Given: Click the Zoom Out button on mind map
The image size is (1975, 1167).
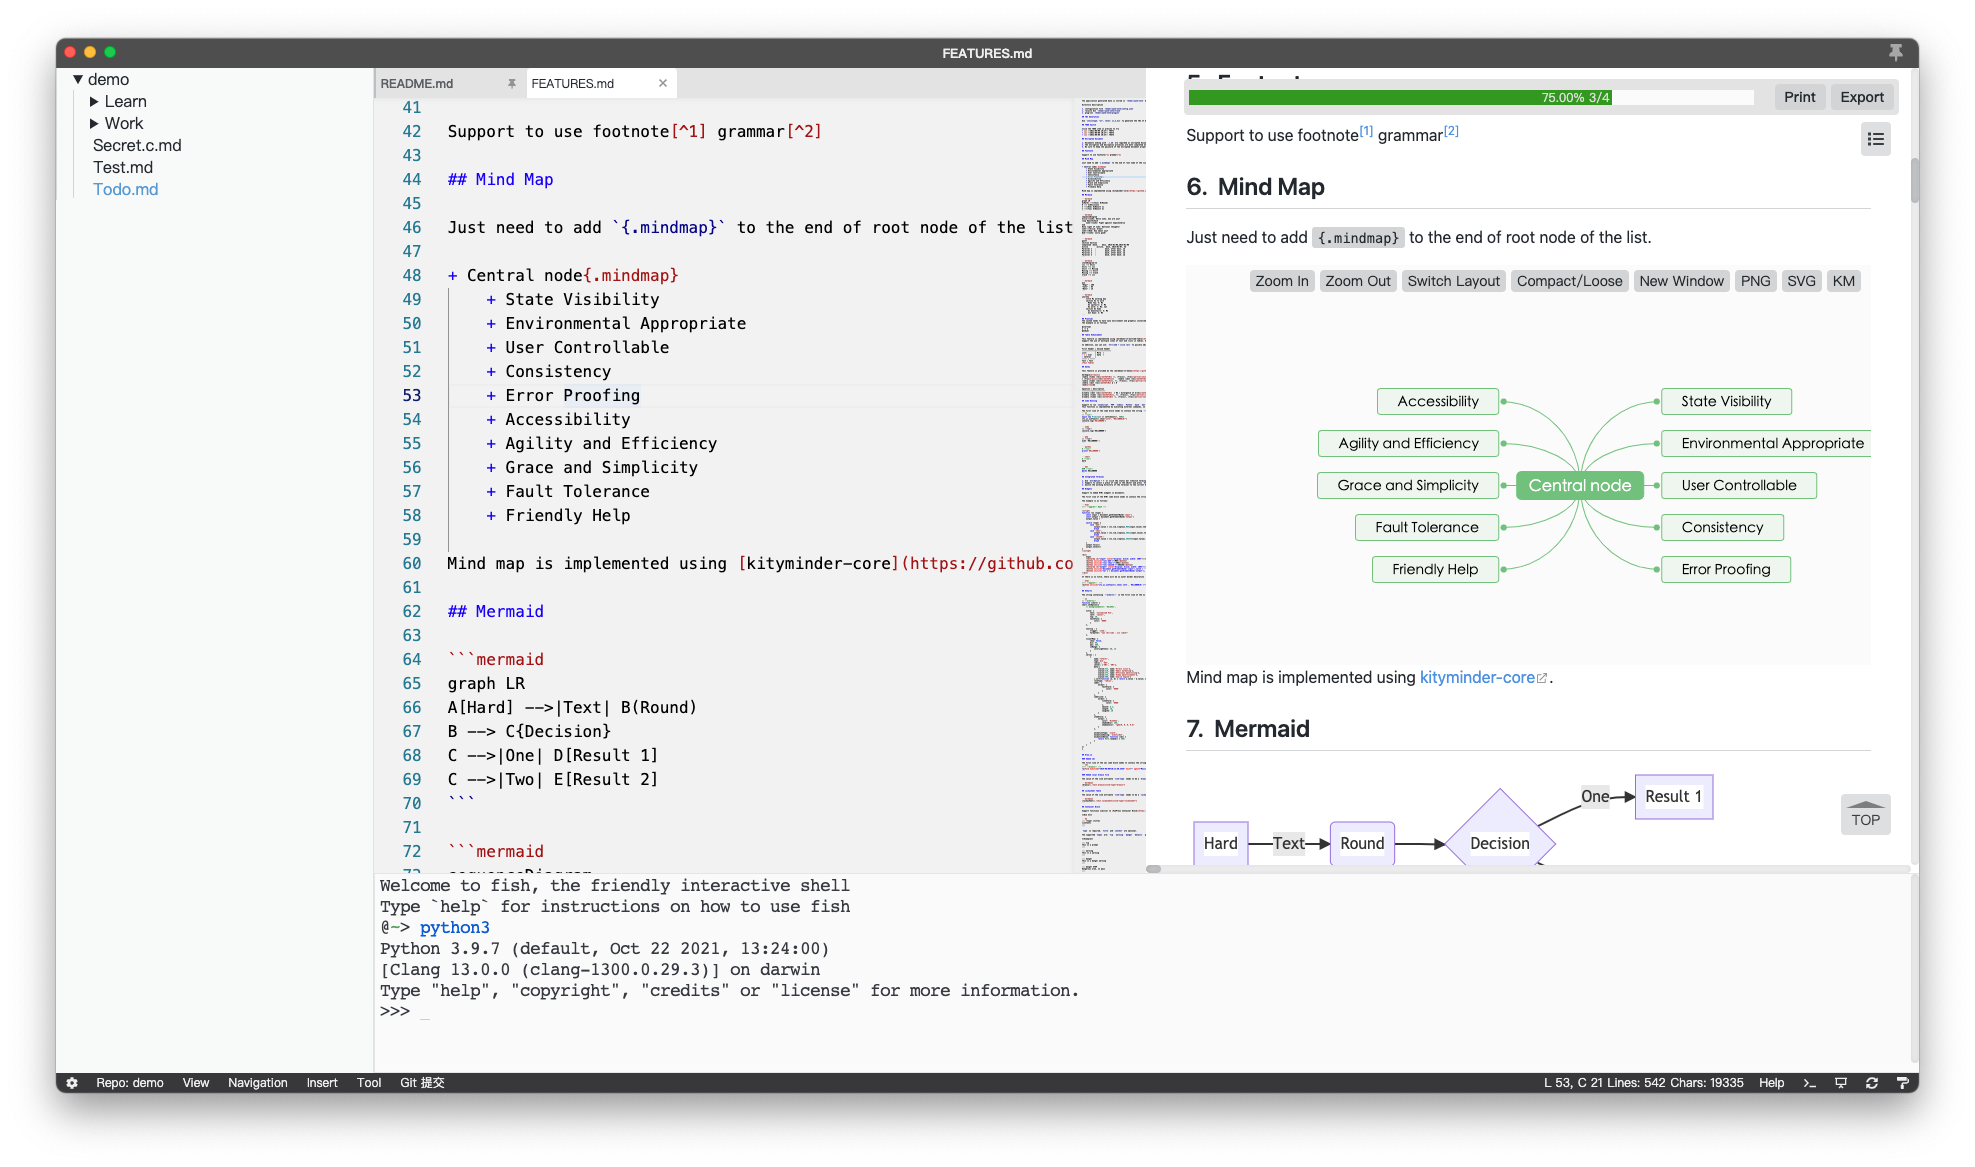Looking at the screenshot, I should coord(1356,281).
